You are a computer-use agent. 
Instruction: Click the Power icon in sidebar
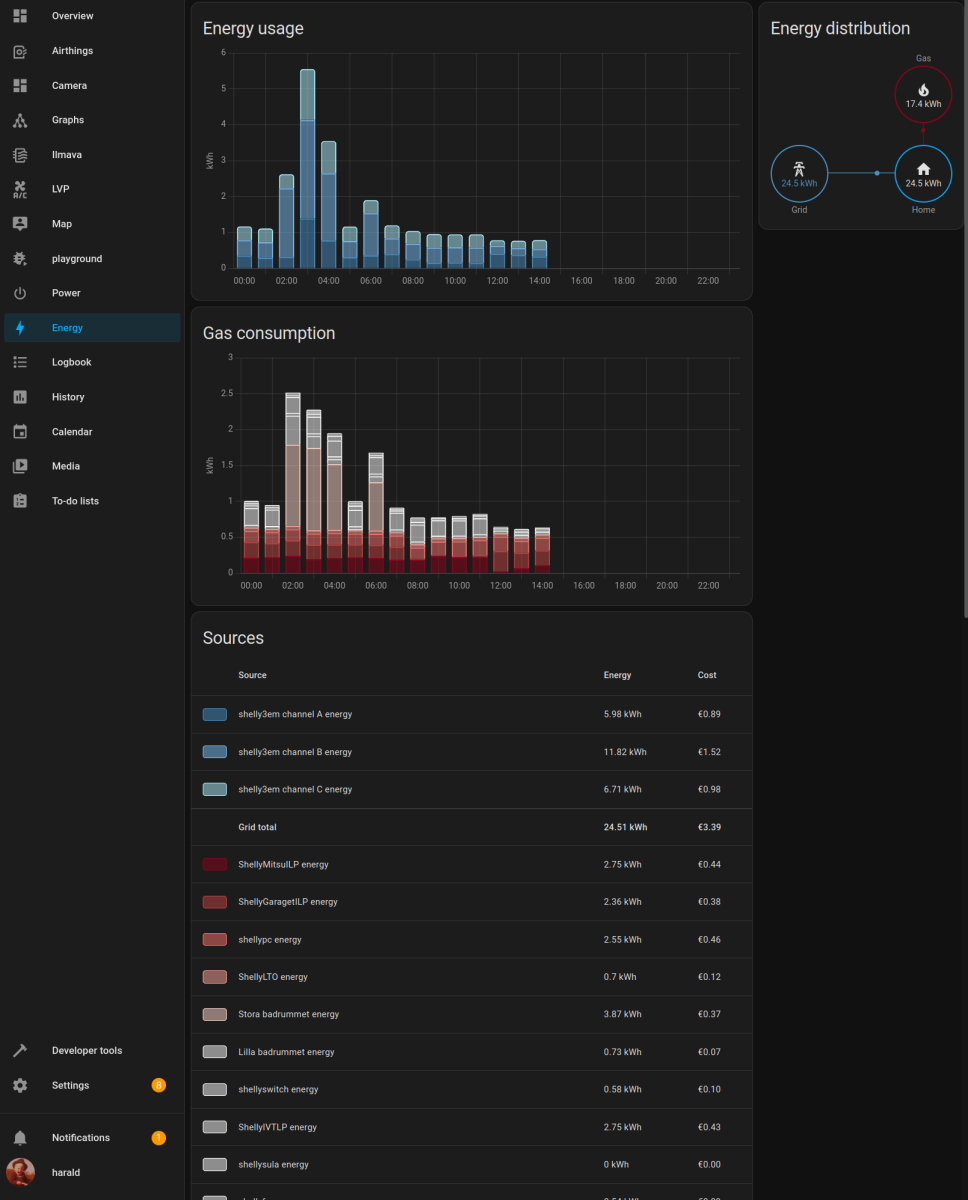click(20, 293)
